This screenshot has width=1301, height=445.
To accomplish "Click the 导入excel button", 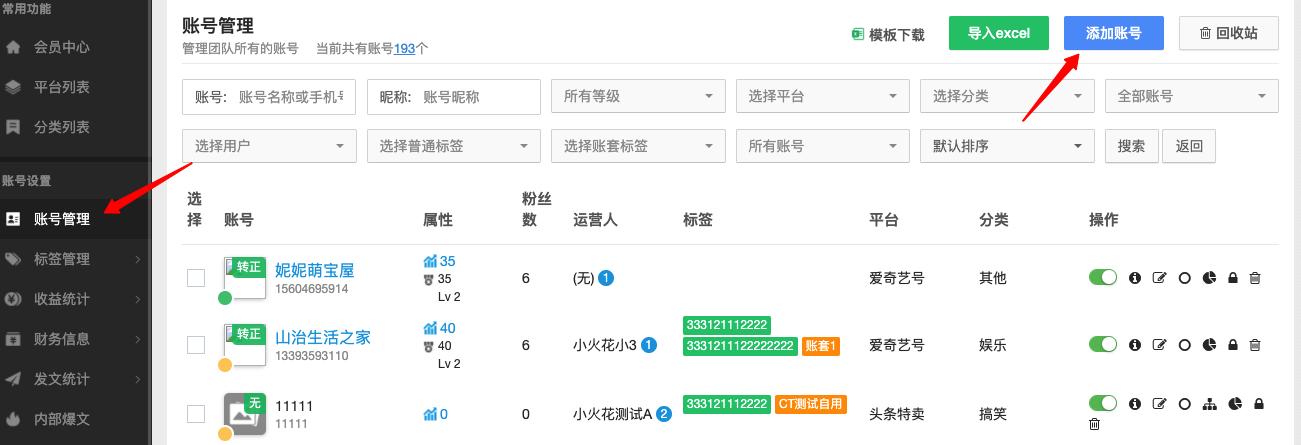I will click(x=998, y=33).
